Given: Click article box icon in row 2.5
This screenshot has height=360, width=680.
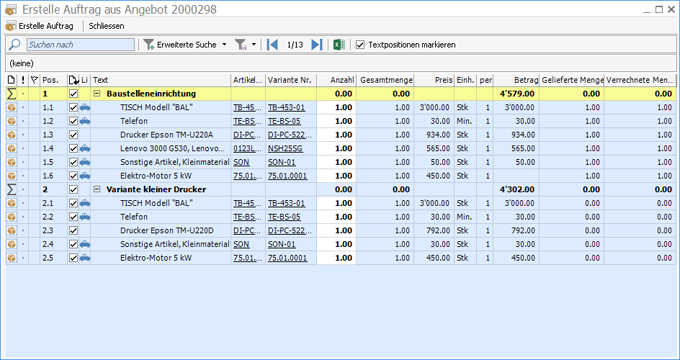Looking at the screenshot, I should (x=12, y=258).
